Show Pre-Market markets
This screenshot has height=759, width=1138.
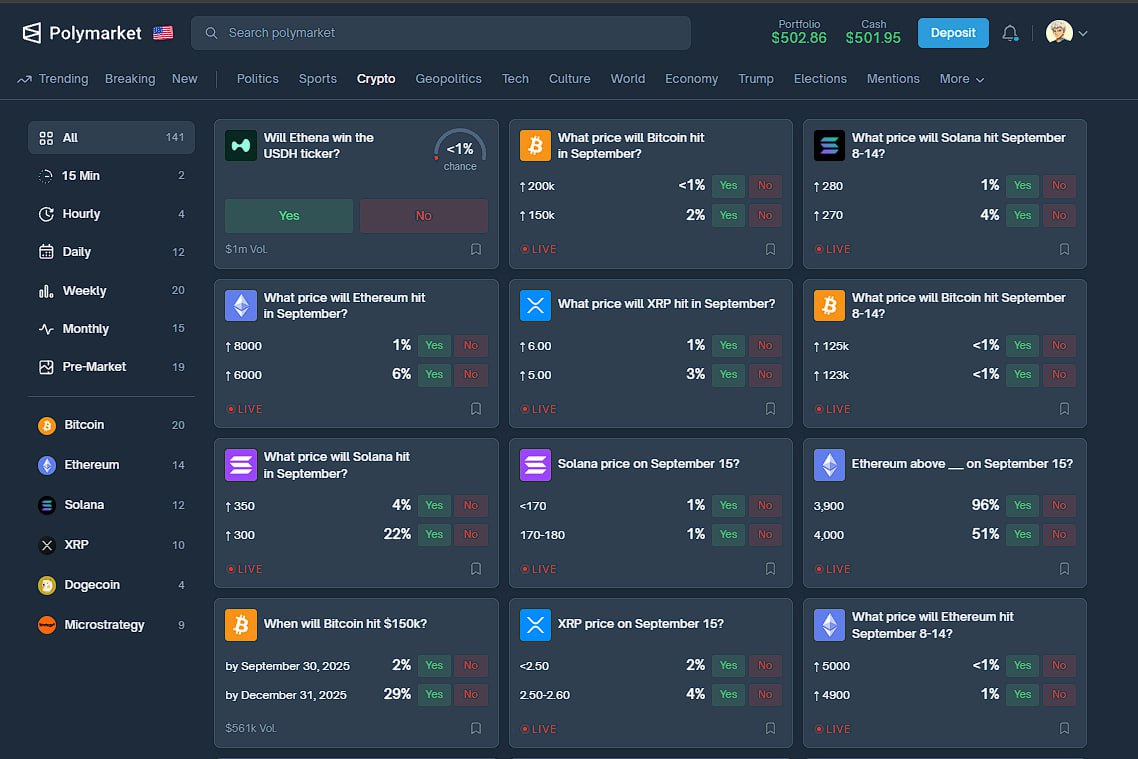tap(111, 367)
